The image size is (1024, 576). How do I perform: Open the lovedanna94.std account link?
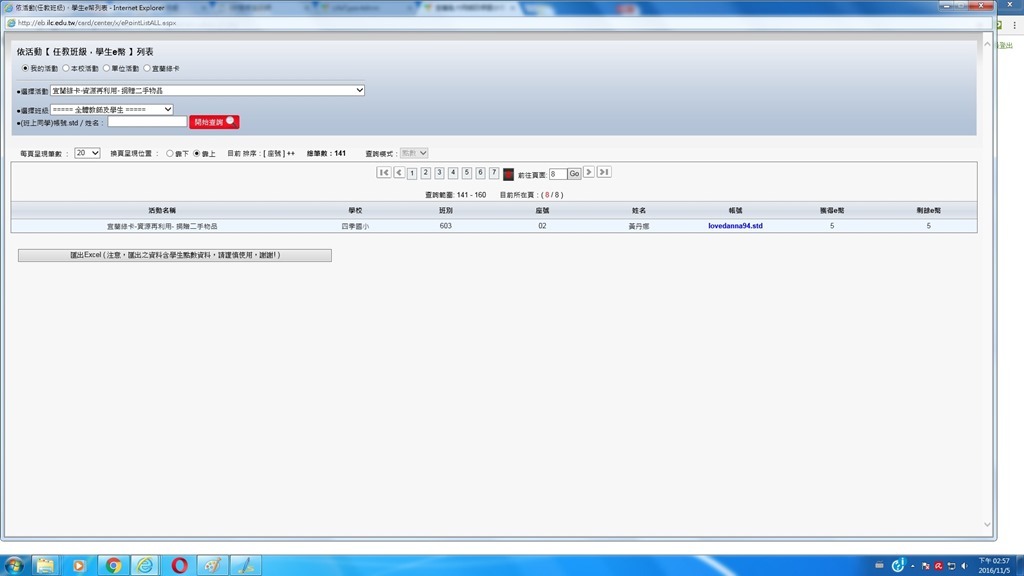(x=735, y=226)
